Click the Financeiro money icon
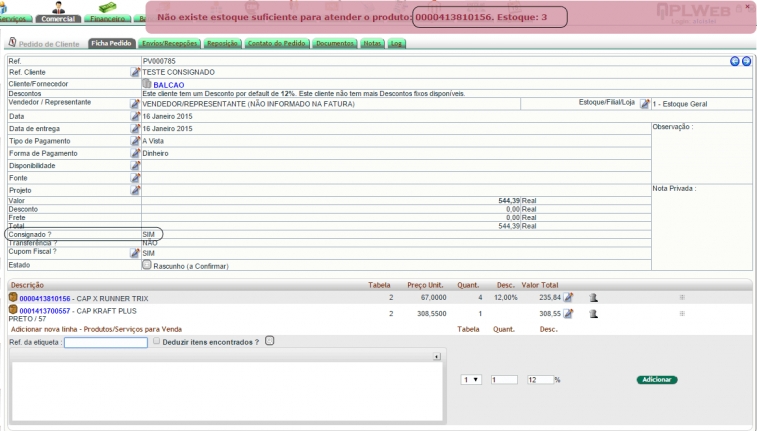 107,7
